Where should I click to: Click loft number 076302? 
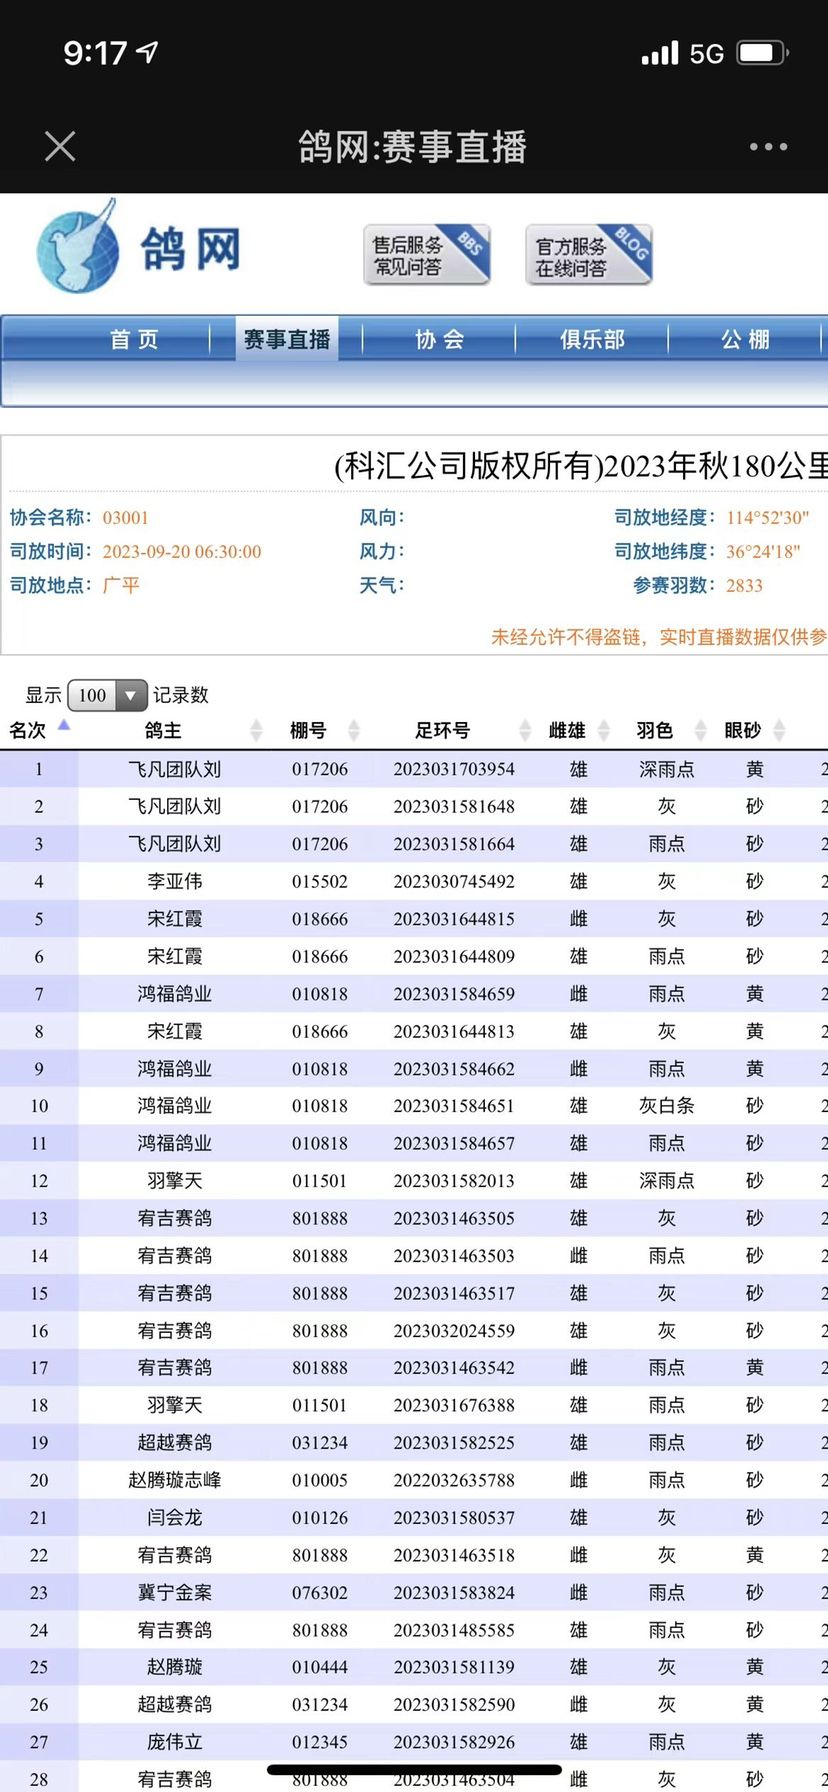pos(320,1592)
